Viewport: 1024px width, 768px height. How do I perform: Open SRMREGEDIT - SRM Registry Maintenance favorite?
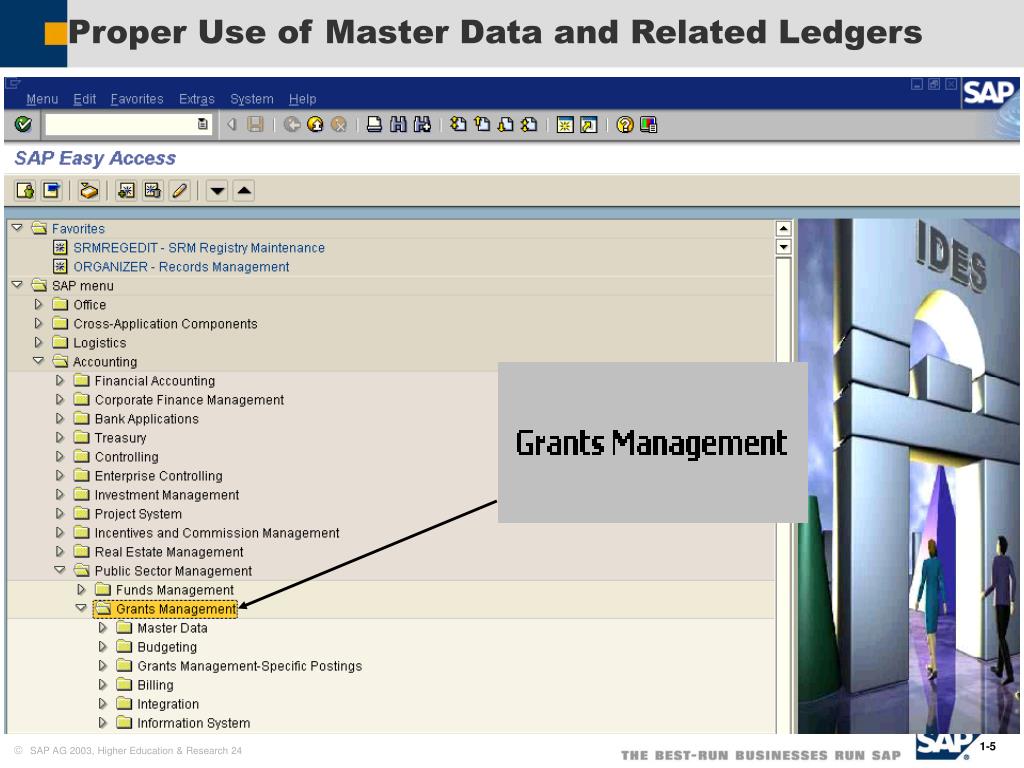(x=199, y=248)
